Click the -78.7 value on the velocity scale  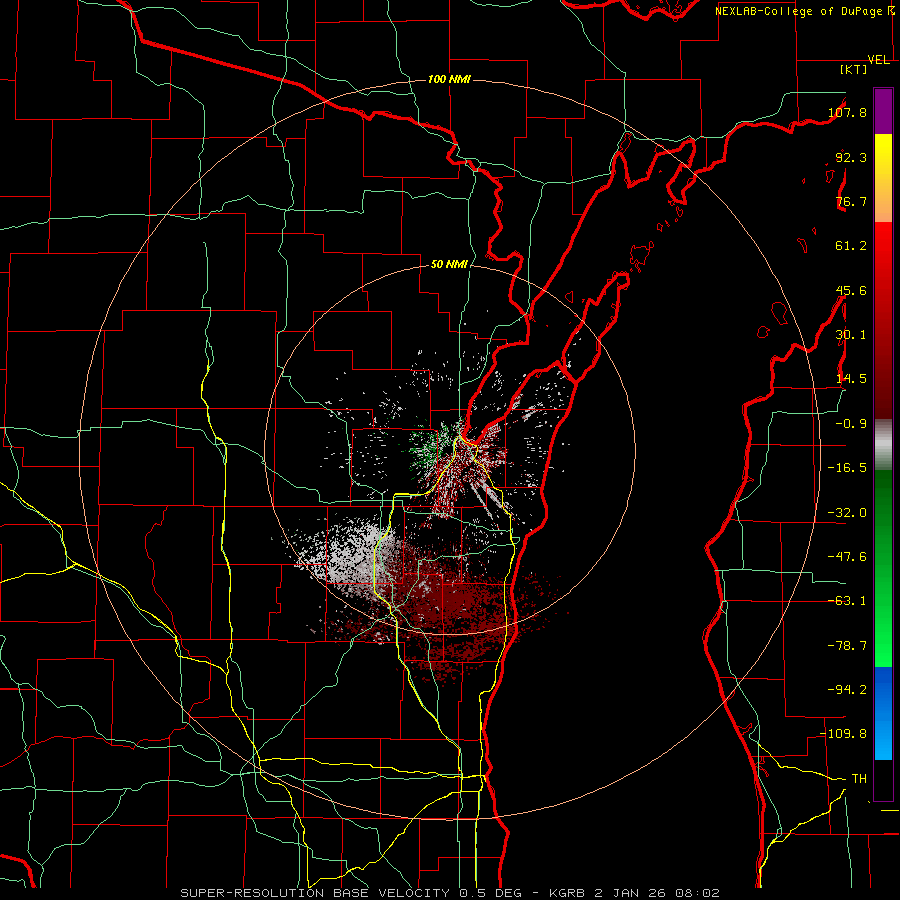847,646
